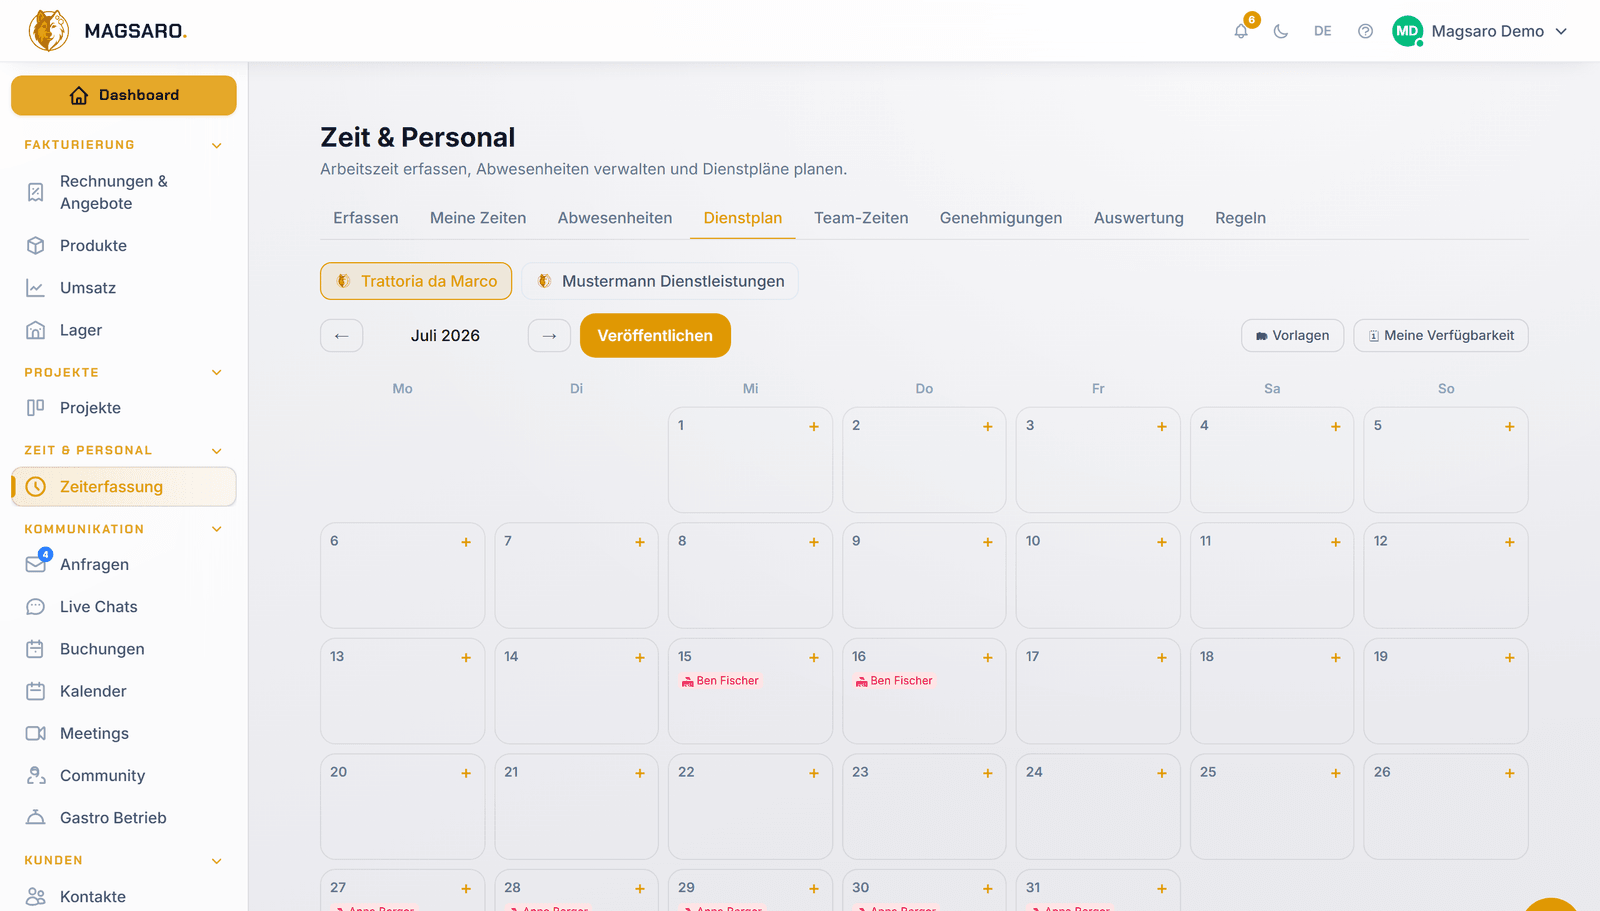Screen dimensions: 1600x911
Task: Open the help question mark icon
Action: pyautogui.click(x=1365, y=31)
